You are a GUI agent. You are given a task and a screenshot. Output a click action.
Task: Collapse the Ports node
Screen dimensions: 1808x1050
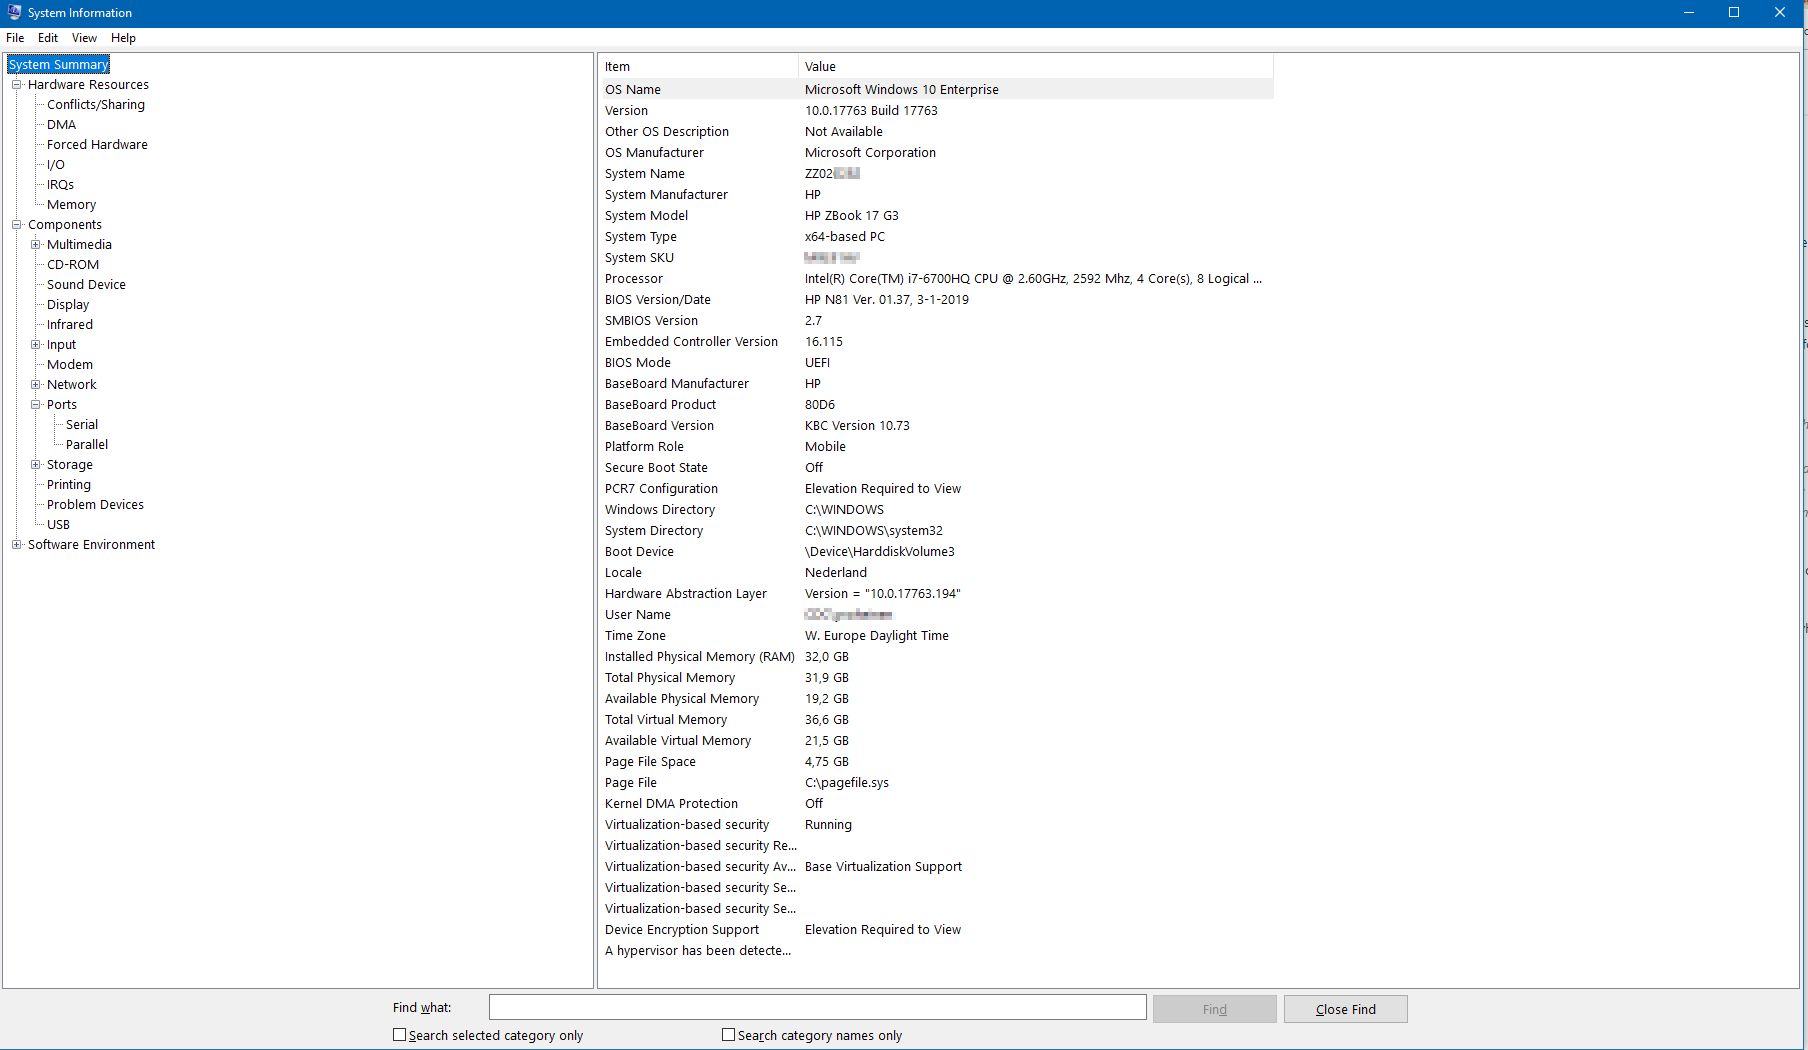tap(35, 405)
